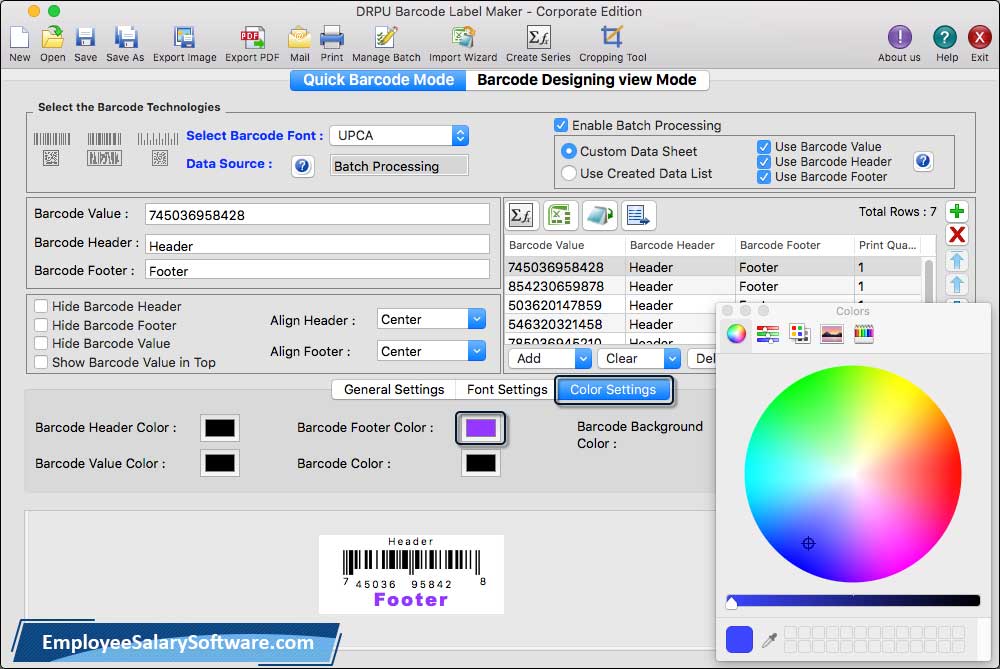This screenshot has height=669, width=1000.
Task: Click the Barcode Value Color swatch
Action: (219, 463)
